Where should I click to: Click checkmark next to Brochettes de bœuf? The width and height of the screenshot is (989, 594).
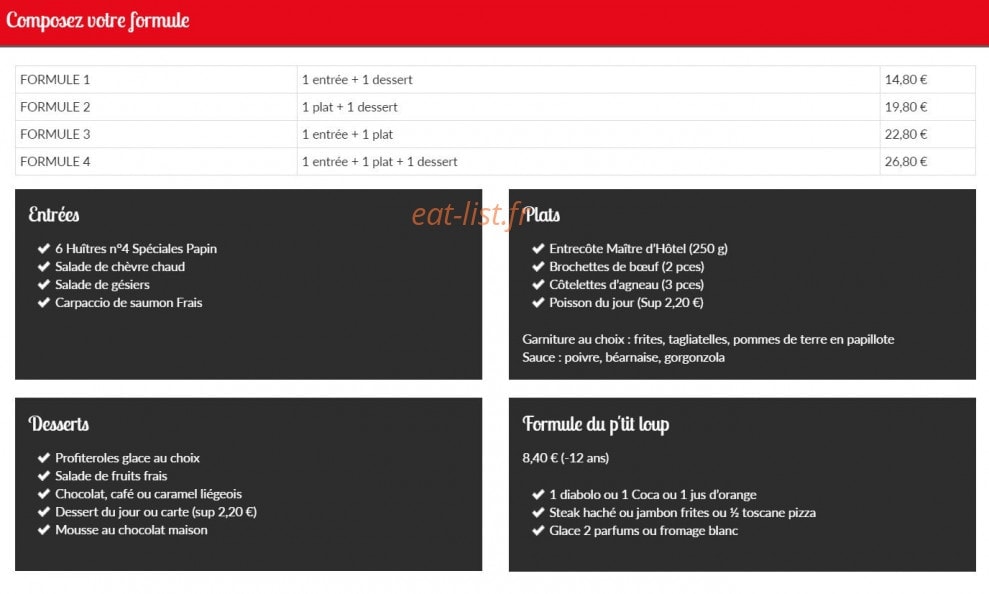click(538, 267)
